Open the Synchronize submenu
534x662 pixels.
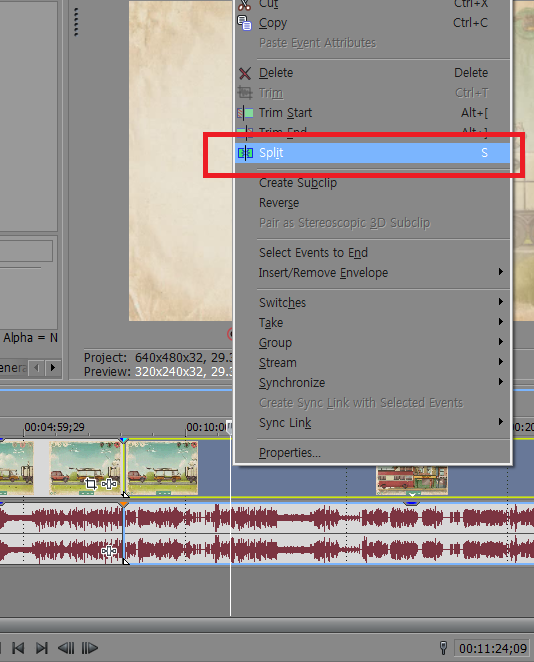tap(372, 383)
